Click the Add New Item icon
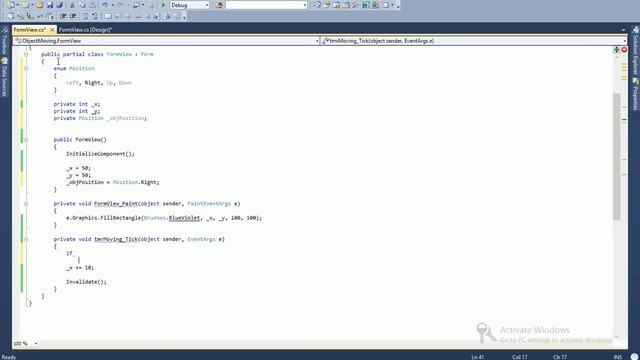 (25, 5)
